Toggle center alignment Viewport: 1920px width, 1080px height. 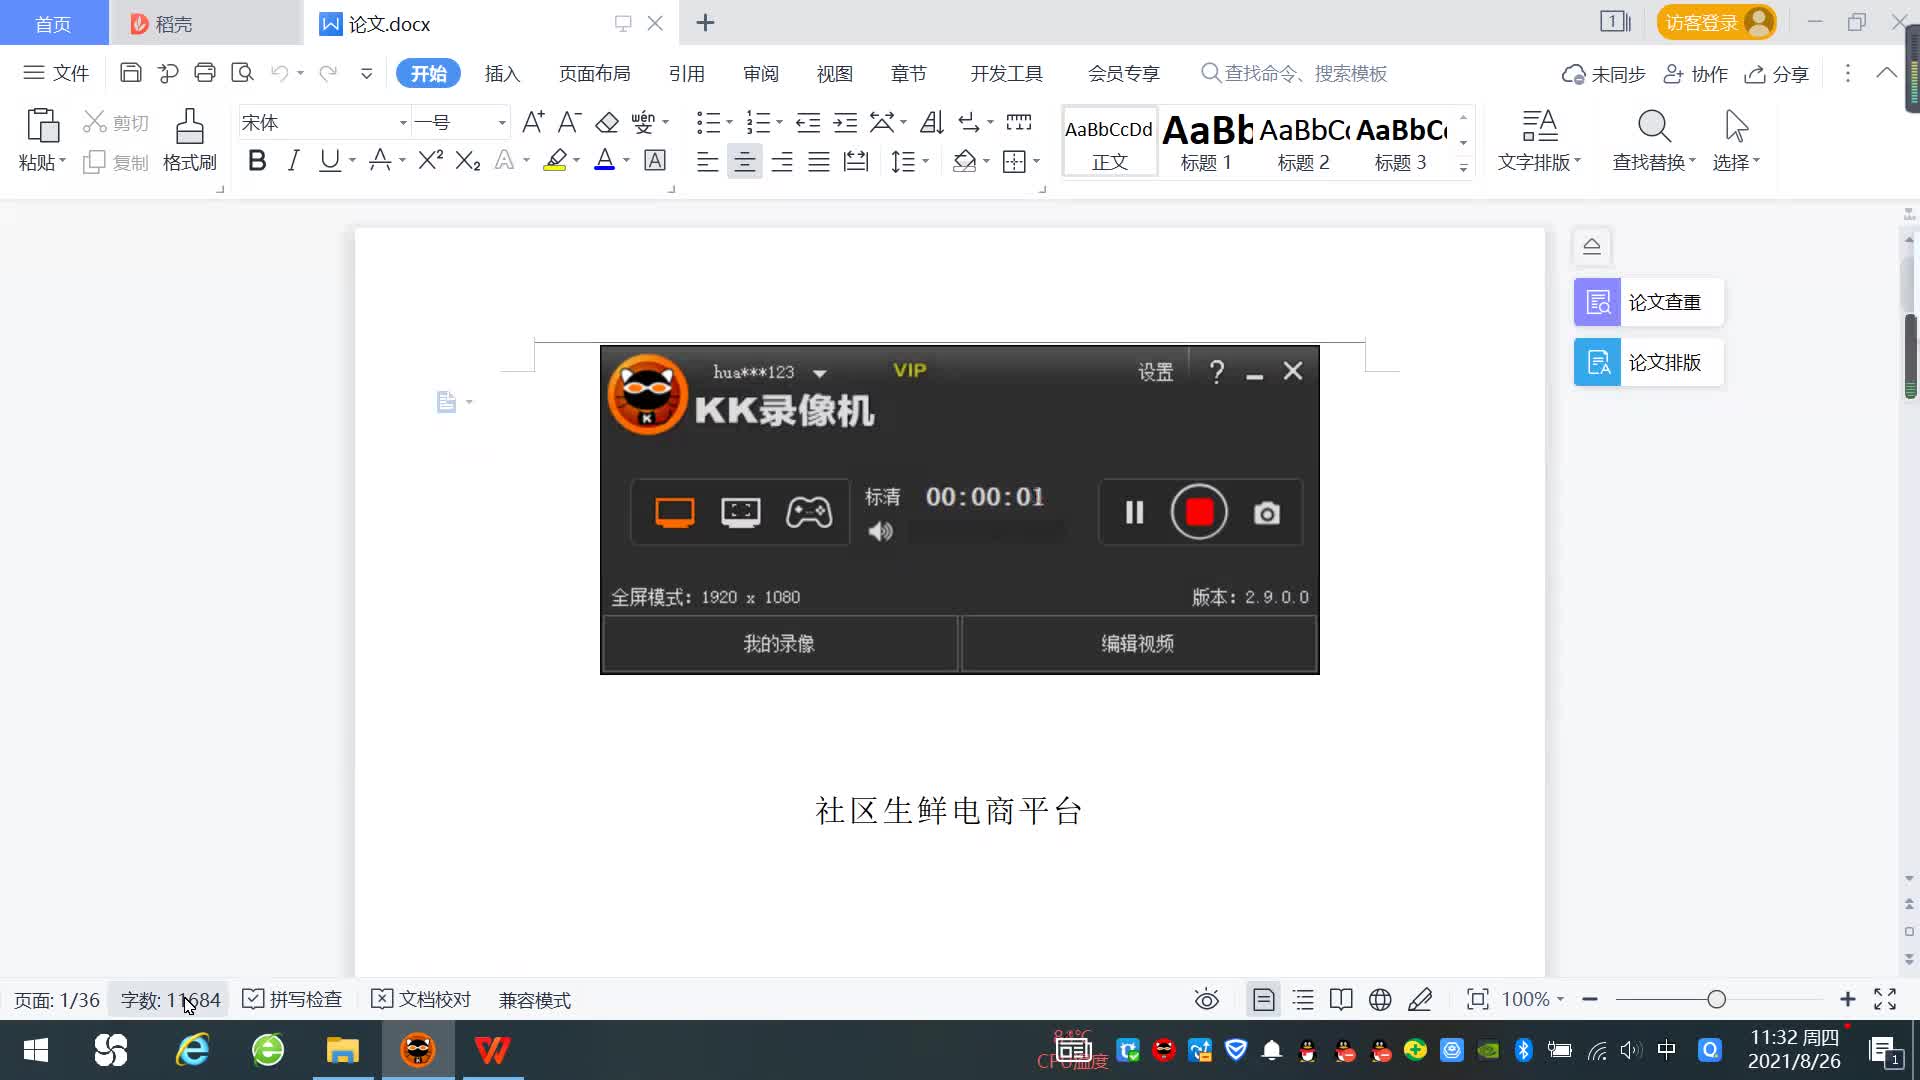744,161
